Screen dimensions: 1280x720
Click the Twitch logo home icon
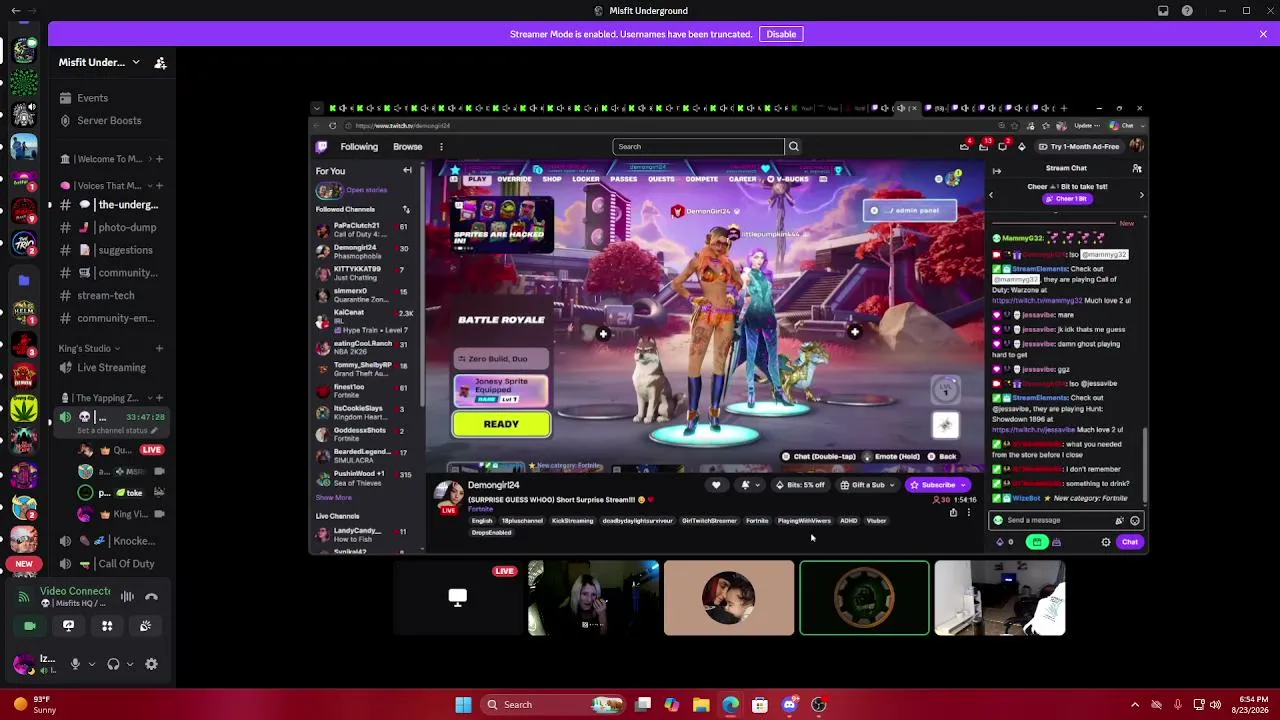(321, 147)
